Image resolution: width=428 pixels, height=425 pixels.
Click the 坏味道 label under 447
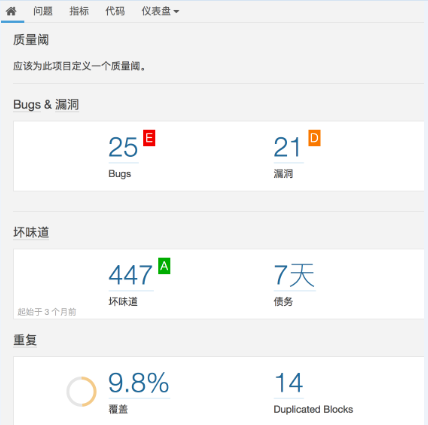[123, 302]
